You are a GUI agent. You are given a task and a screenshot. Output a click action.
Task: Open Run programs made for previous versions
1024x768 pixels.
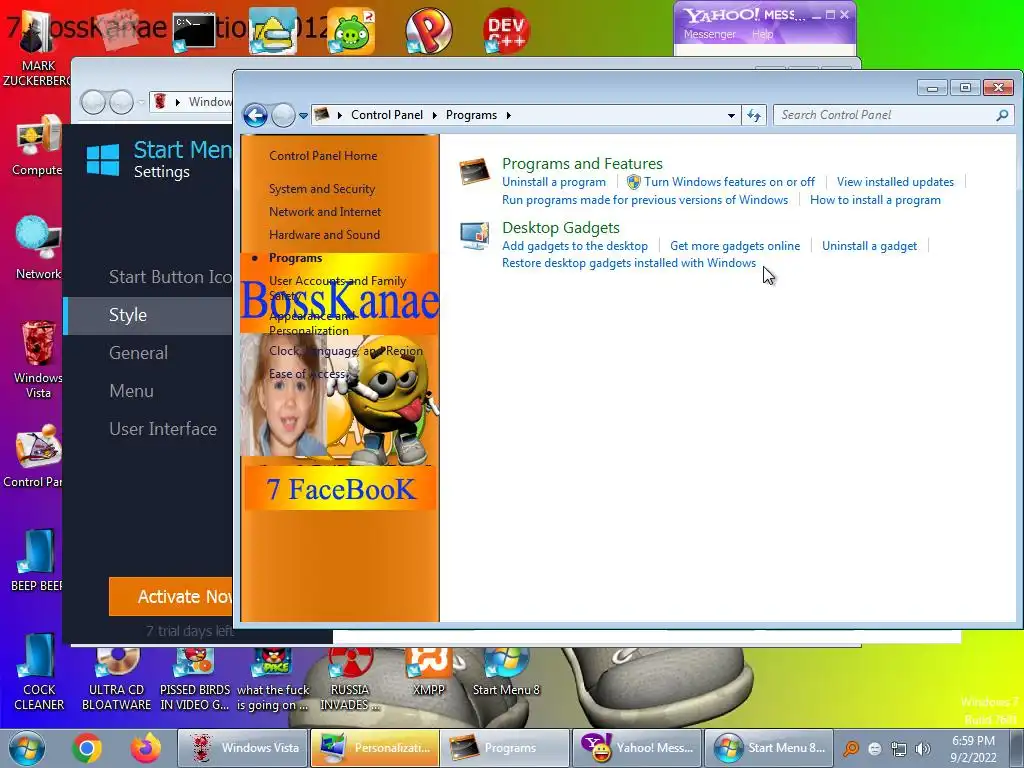pos(645,200)
